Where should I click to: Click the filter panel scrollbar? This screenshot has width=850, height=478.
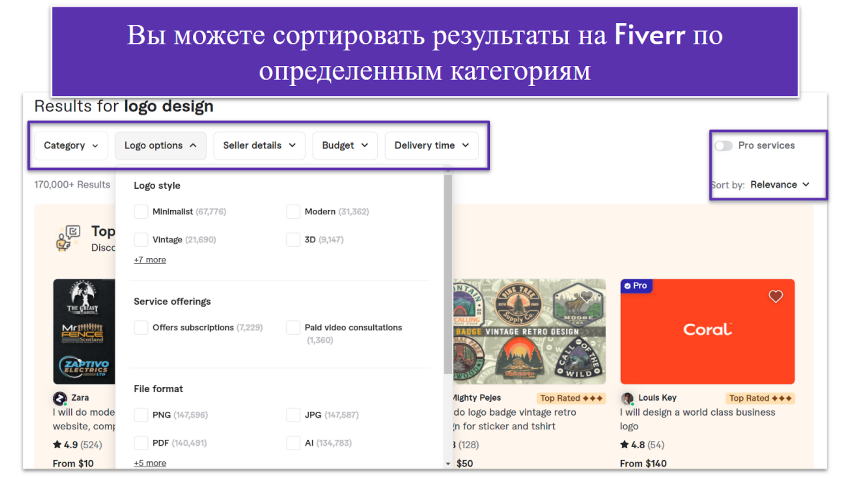tap(448, 274)
